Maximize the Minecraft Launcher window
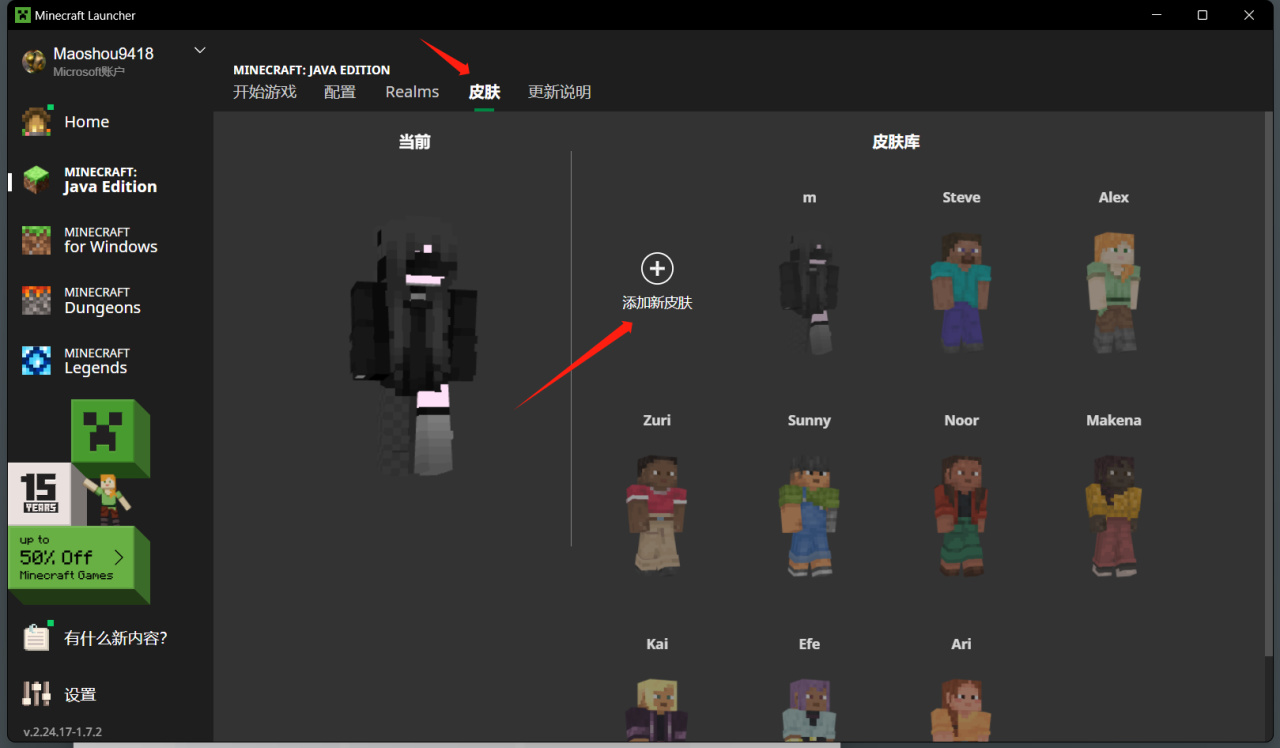The height and width of the screenshot is (748, 1280). 1202,15
